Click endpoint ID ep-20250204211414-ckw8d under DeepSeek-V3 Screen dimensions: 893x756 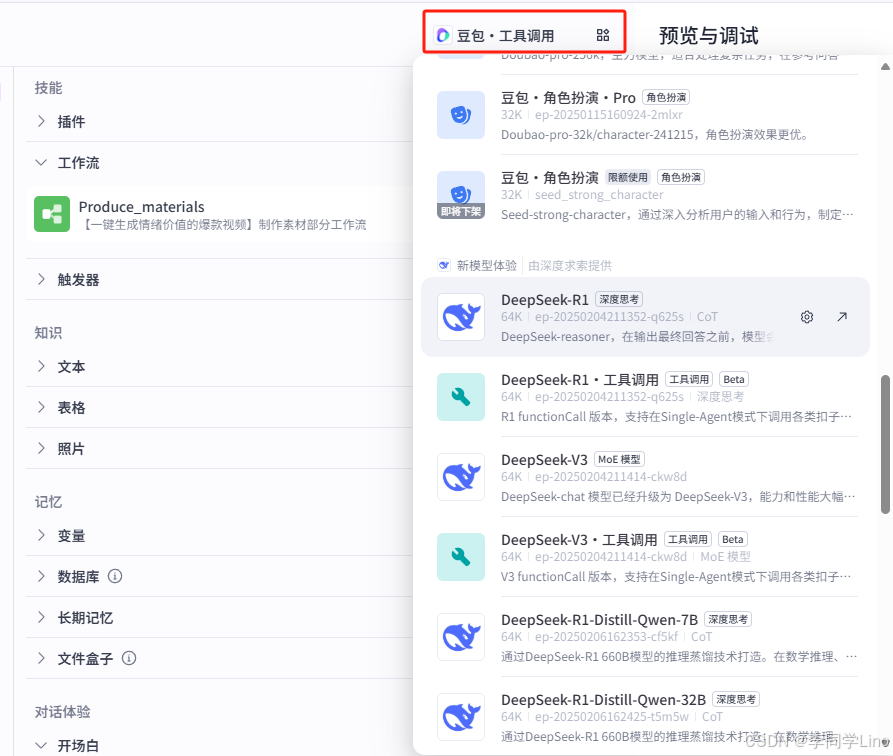[x=611, y=476]
